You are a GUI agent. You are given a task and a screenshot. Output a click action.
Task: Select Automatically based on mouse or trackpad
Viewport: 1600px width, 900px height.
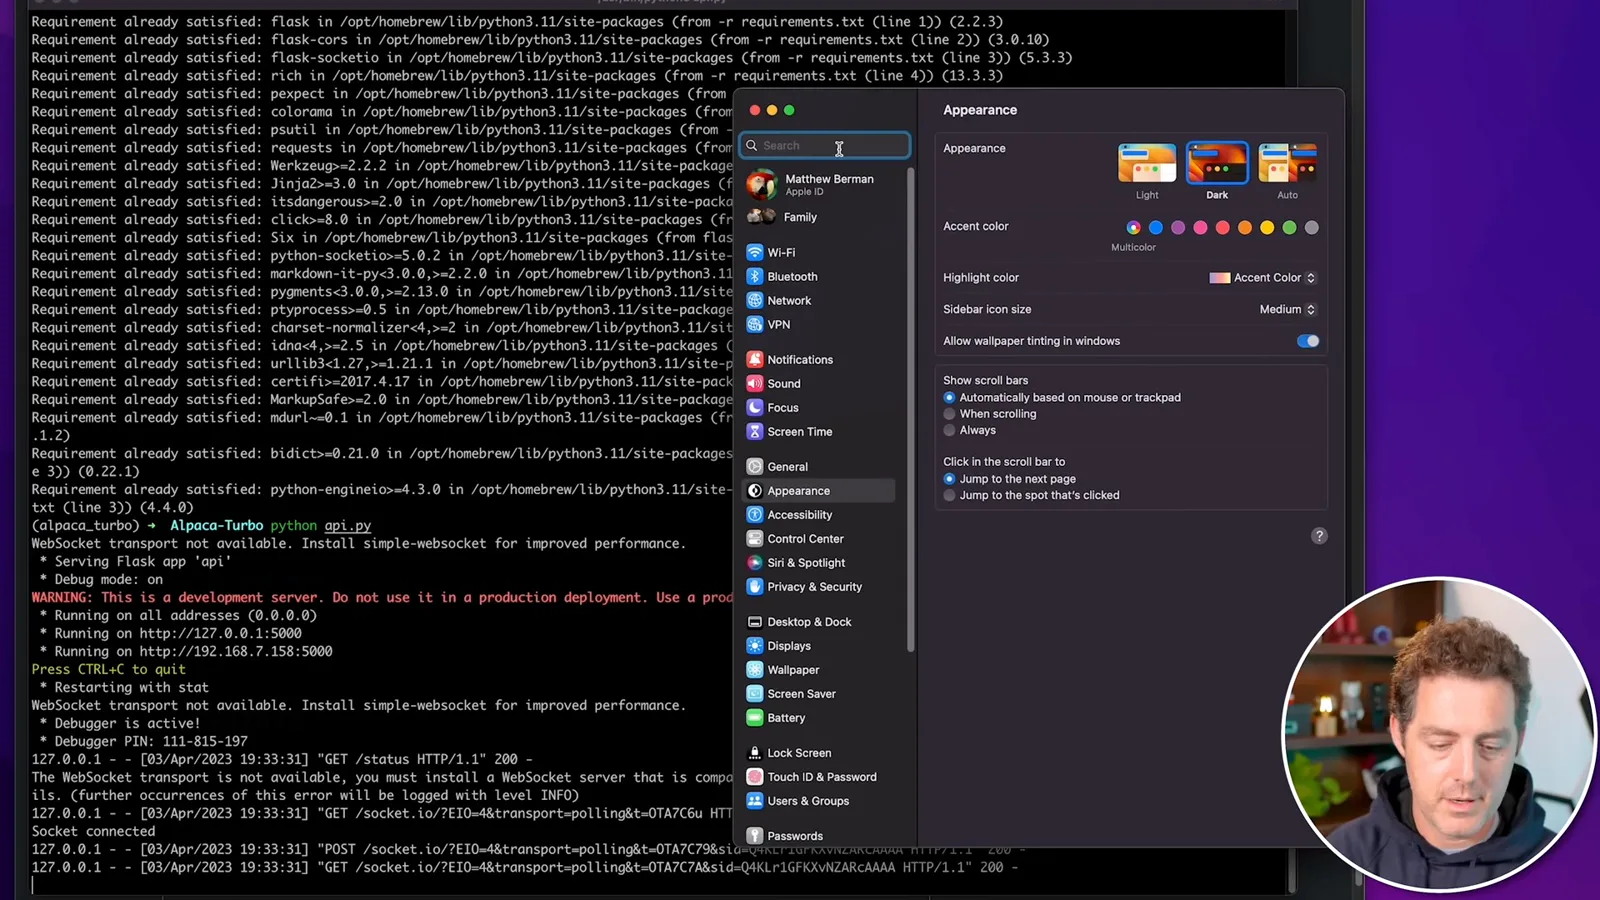[949, 398]
